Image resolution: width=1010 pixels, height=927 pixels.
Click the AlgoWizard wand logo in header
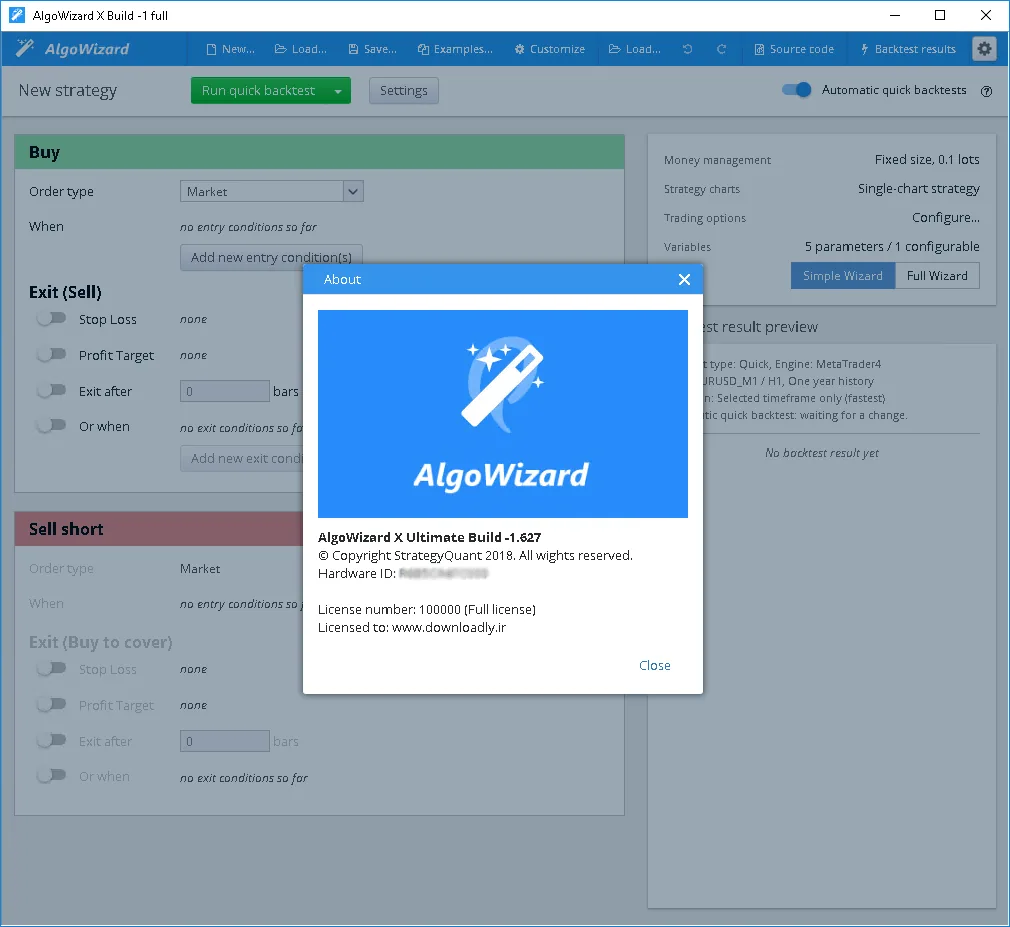[24, 48]
